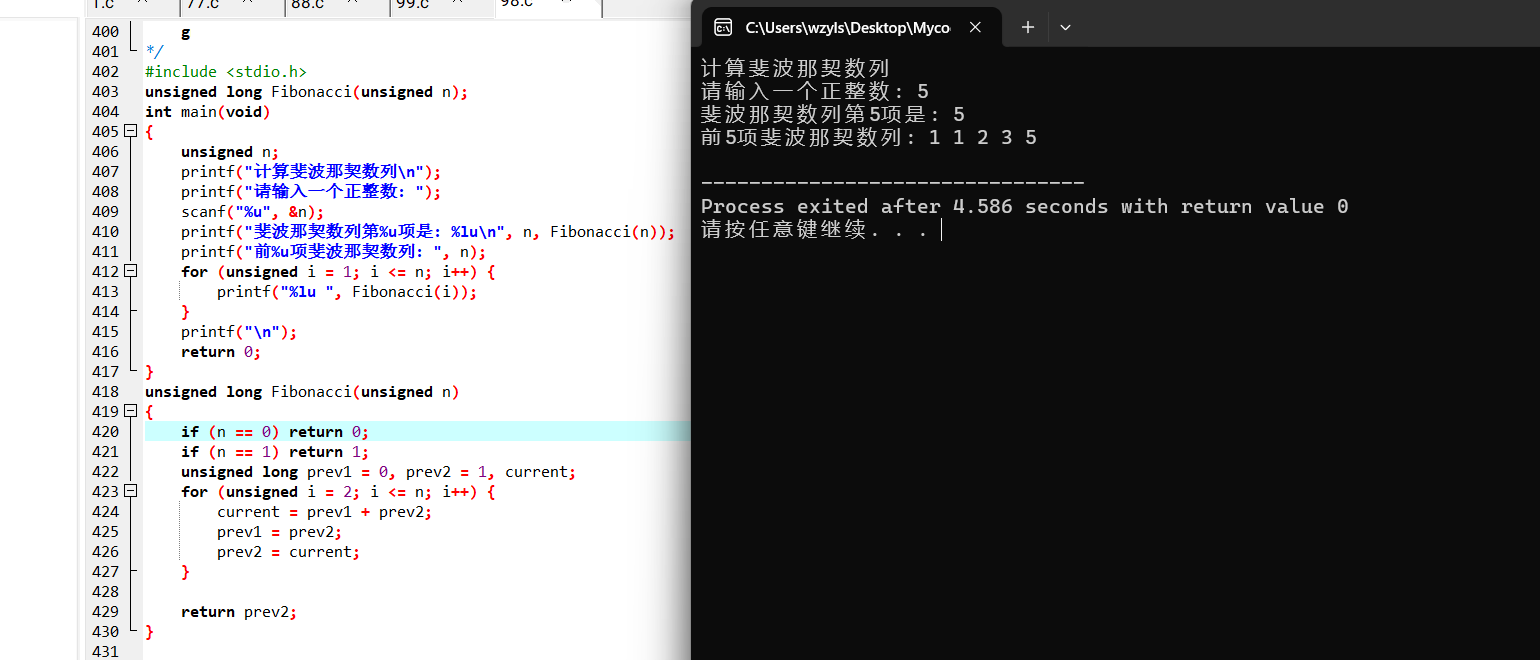Click the 'unsigned n;' declaration at line 406
The width and height of the screenshot is (1540, 660).
tap(230, 152)
